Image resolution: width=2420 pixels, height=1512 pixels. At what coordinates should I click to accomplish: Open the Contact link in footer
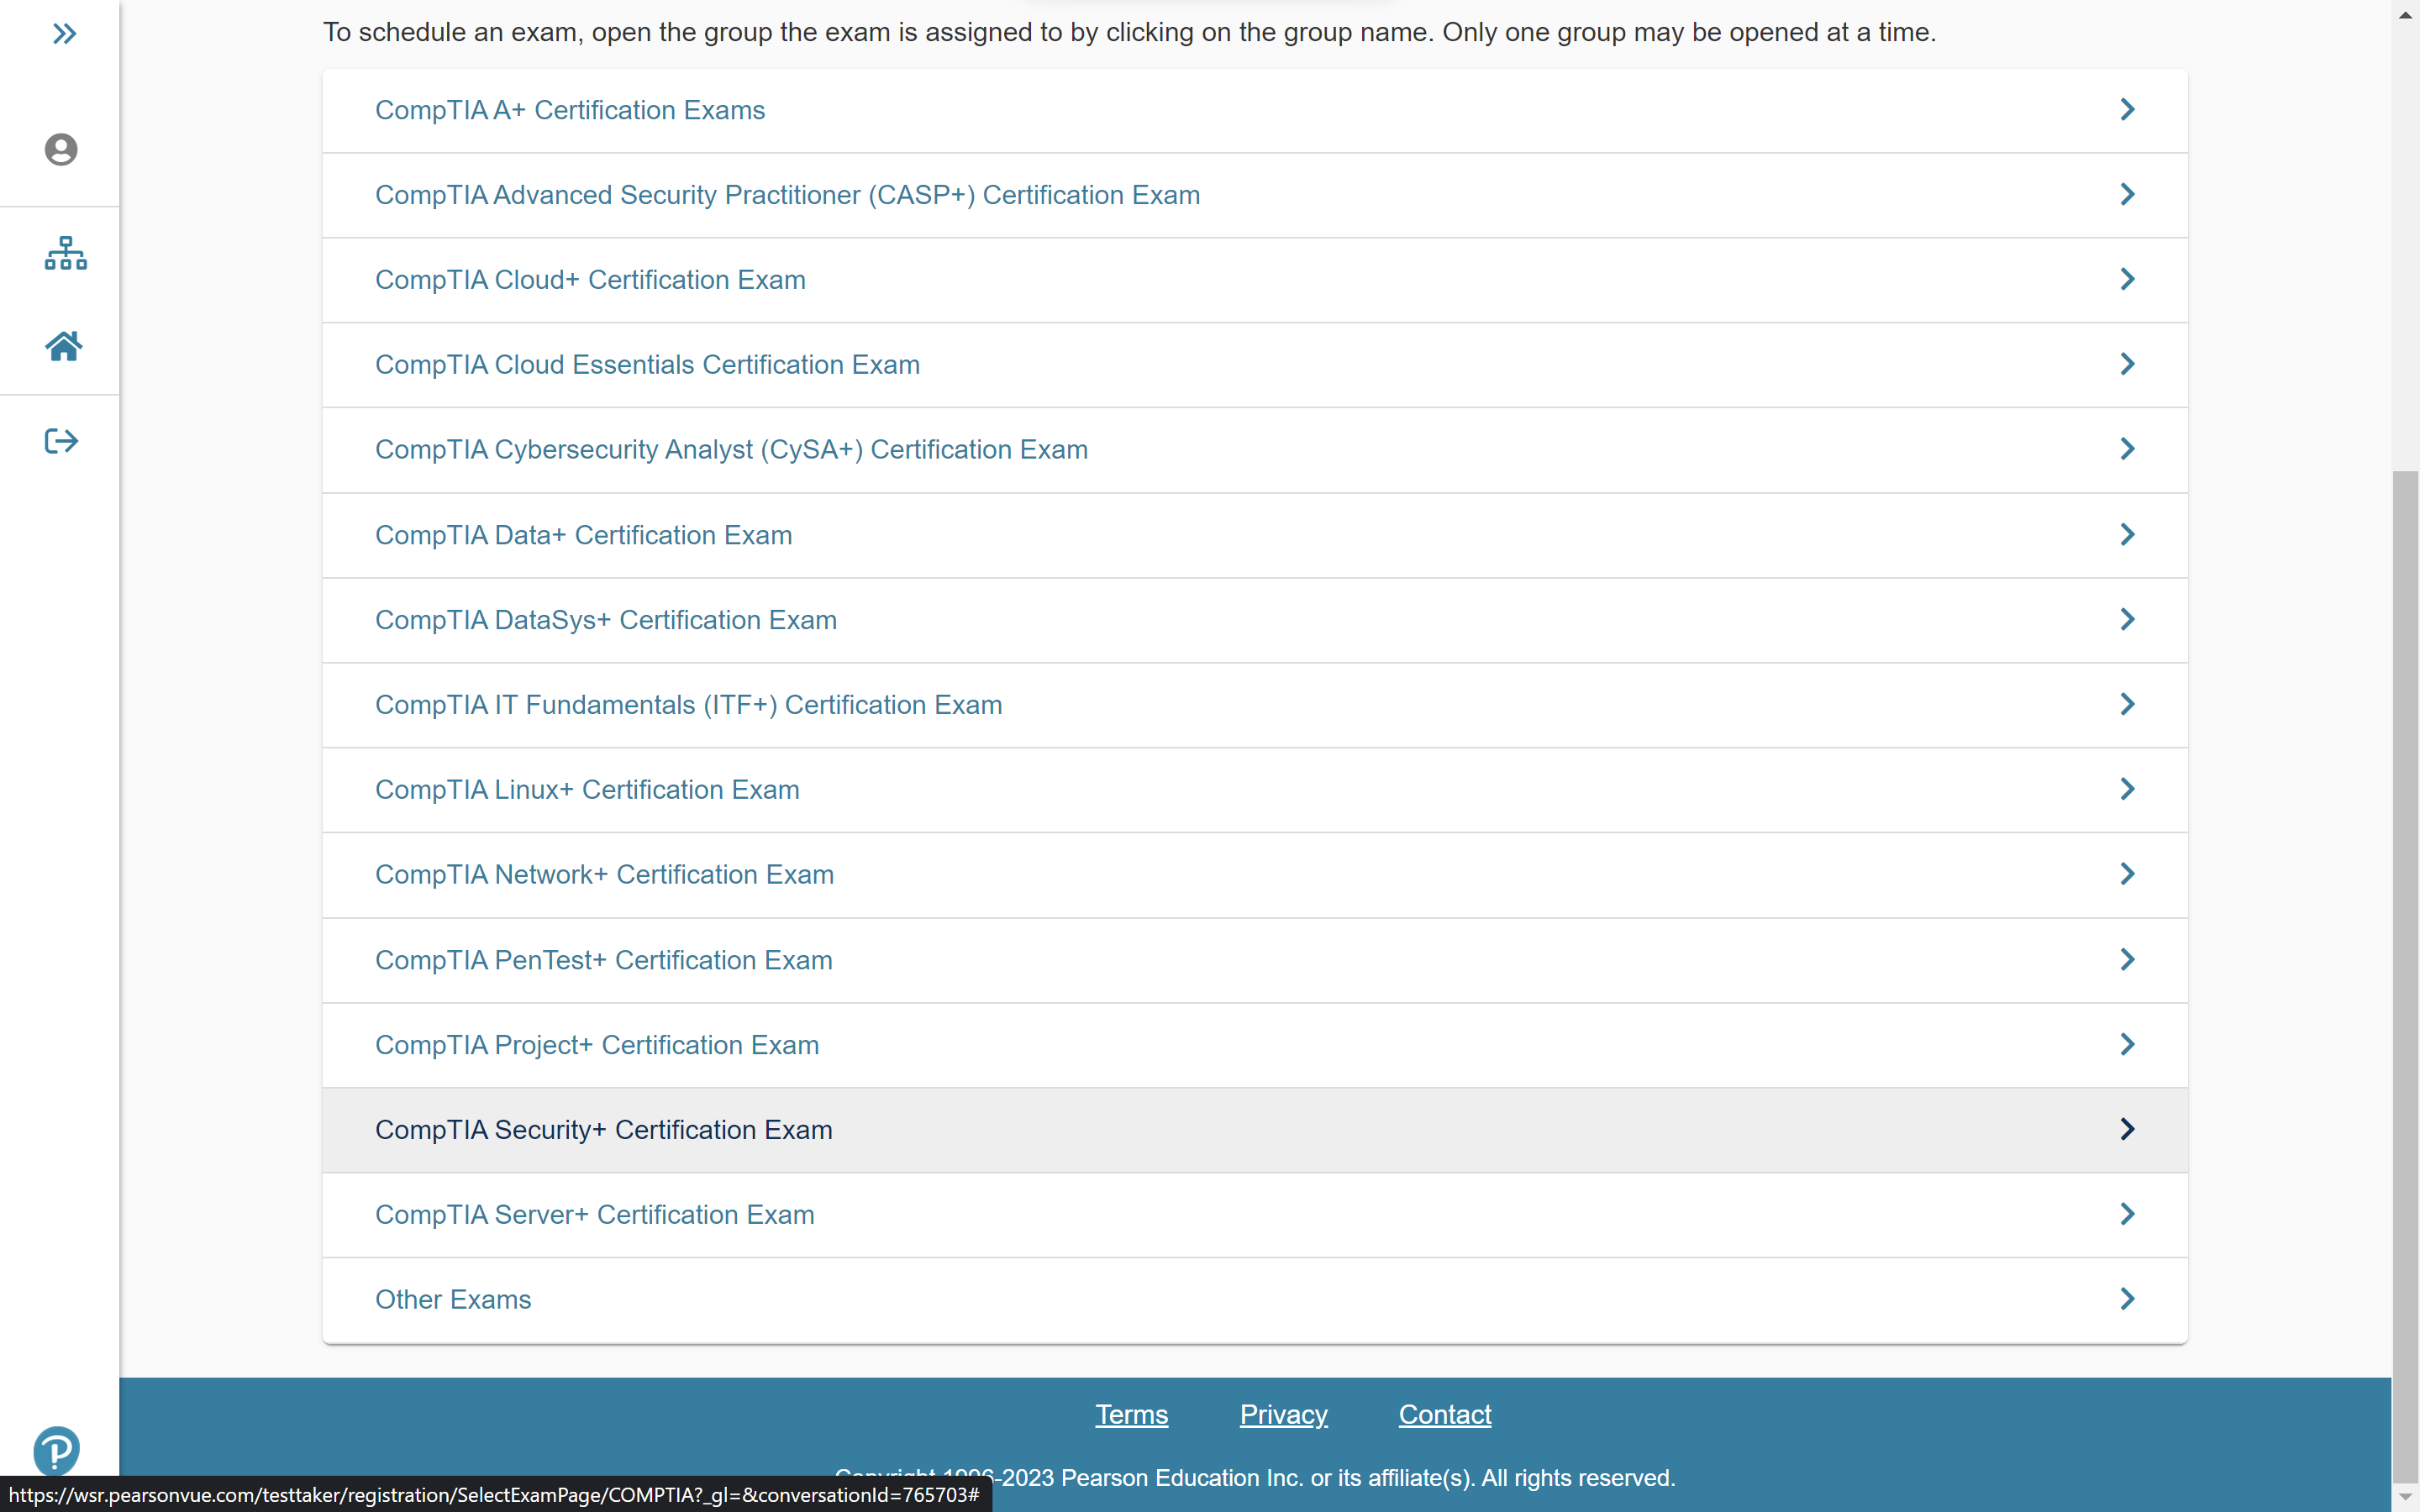(x=1444, y=1414)
